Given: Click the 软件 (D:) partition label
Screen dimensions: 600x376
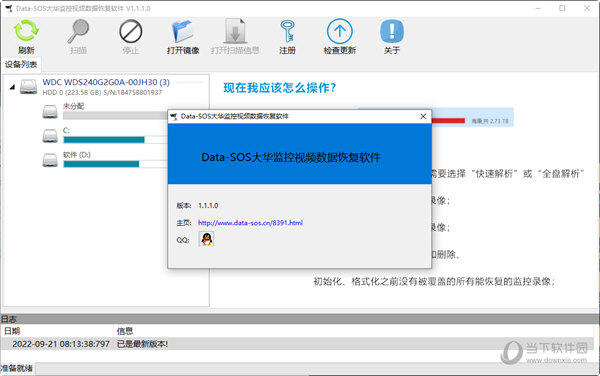Looking at the screenshot, I should (77, 155).
